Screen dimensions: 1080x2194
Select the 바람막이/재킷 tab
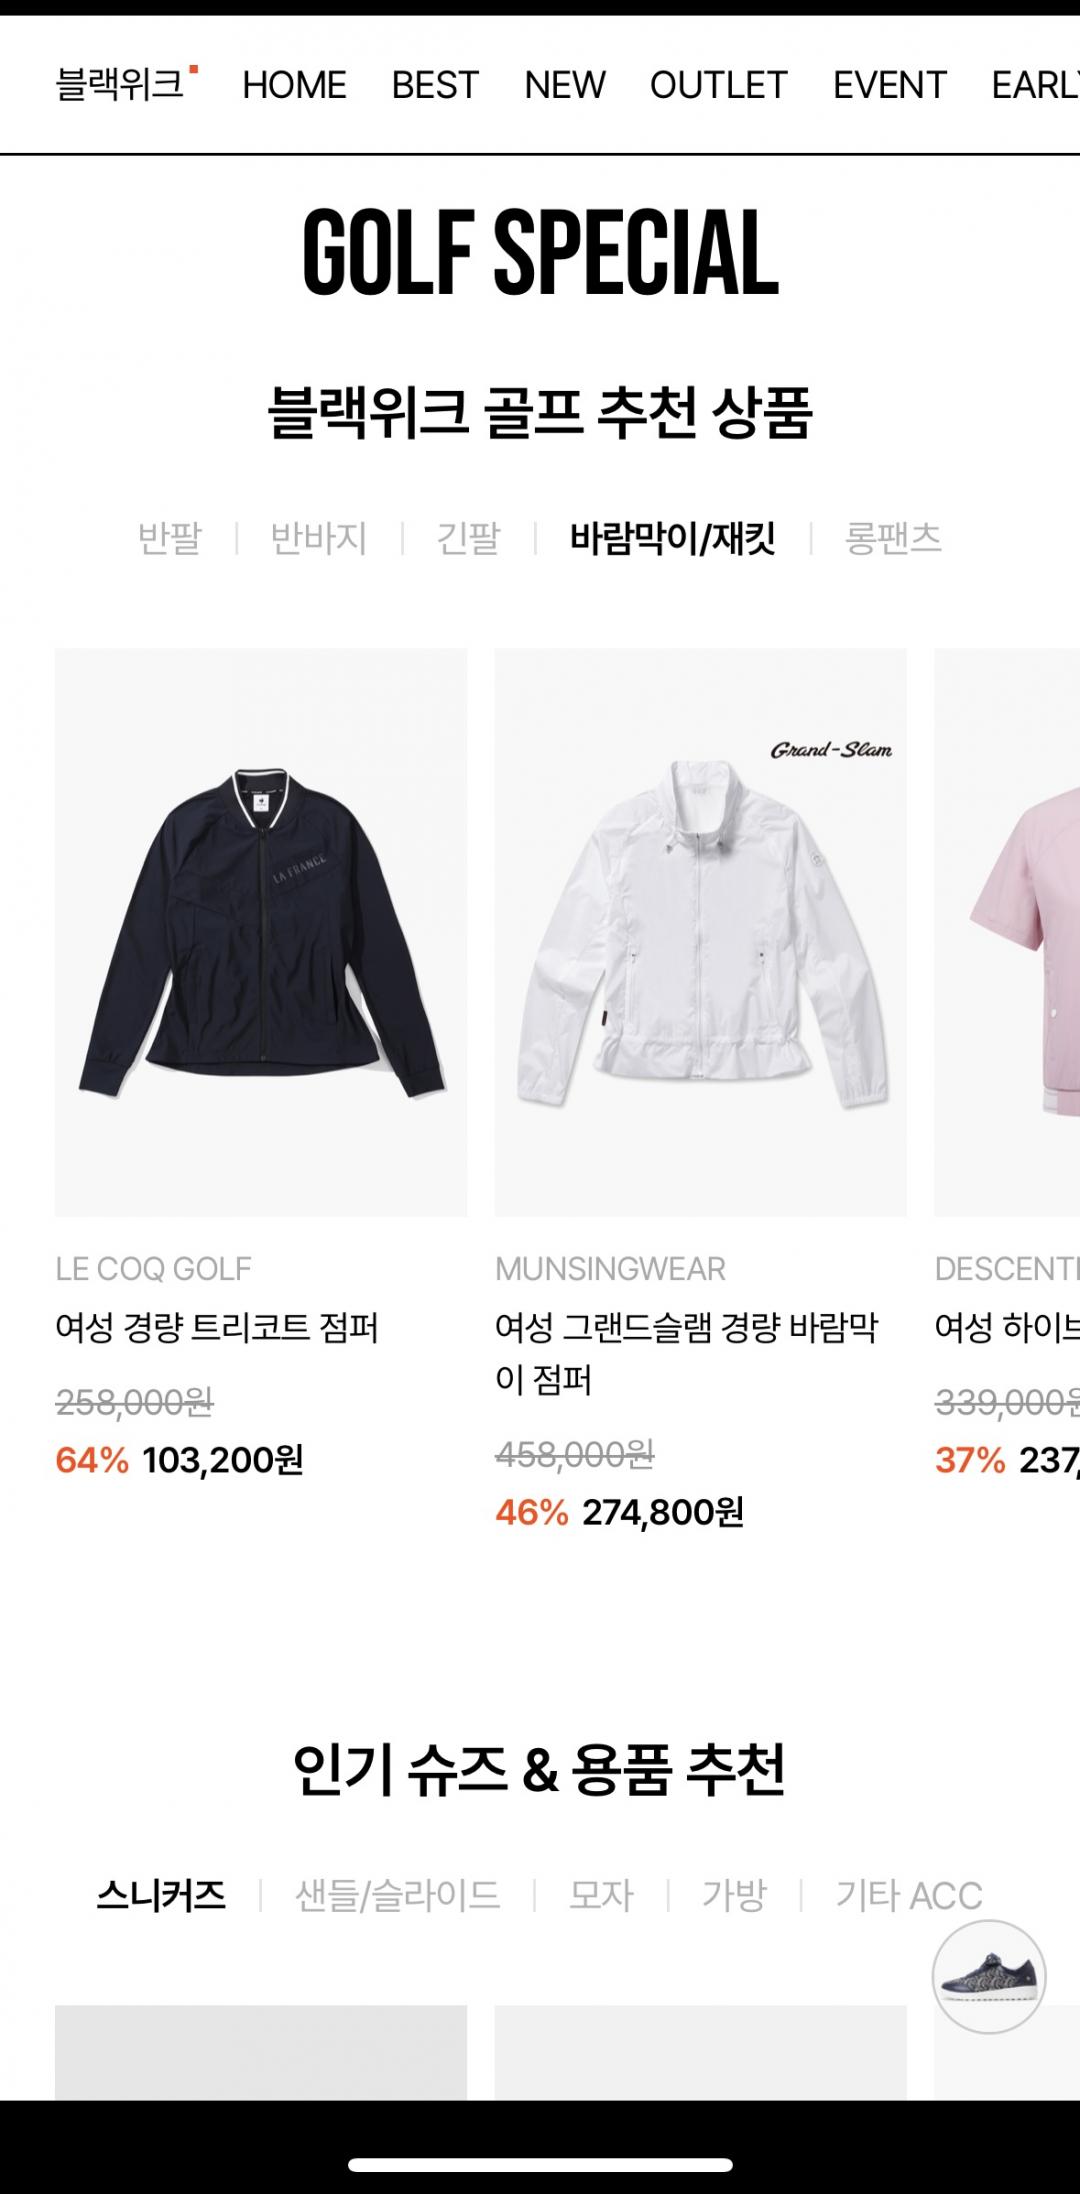(673, 538)
